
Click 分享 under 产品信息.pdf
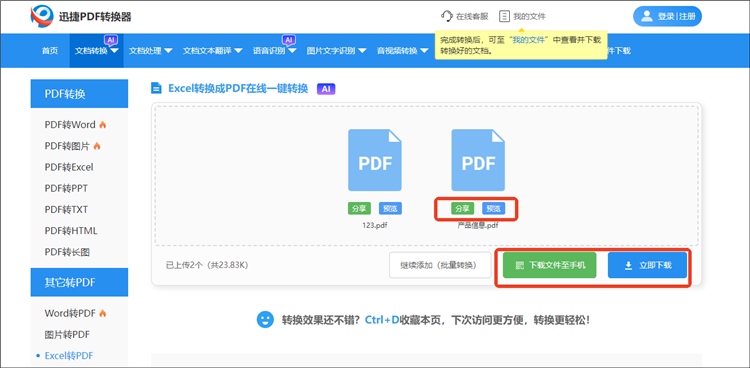pyautogui.click(x=463, y=209)
